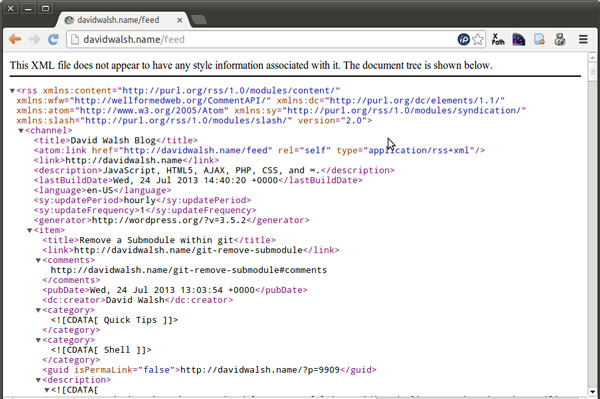Collapse the item element

[29, 230]
